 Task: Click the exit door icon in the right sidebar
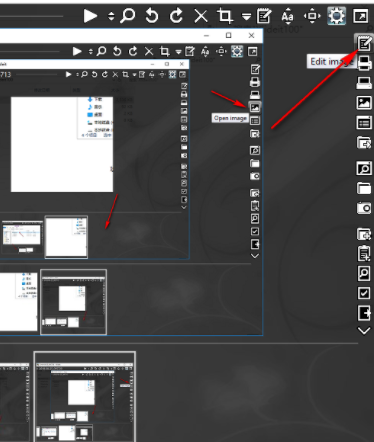(364, 313)
